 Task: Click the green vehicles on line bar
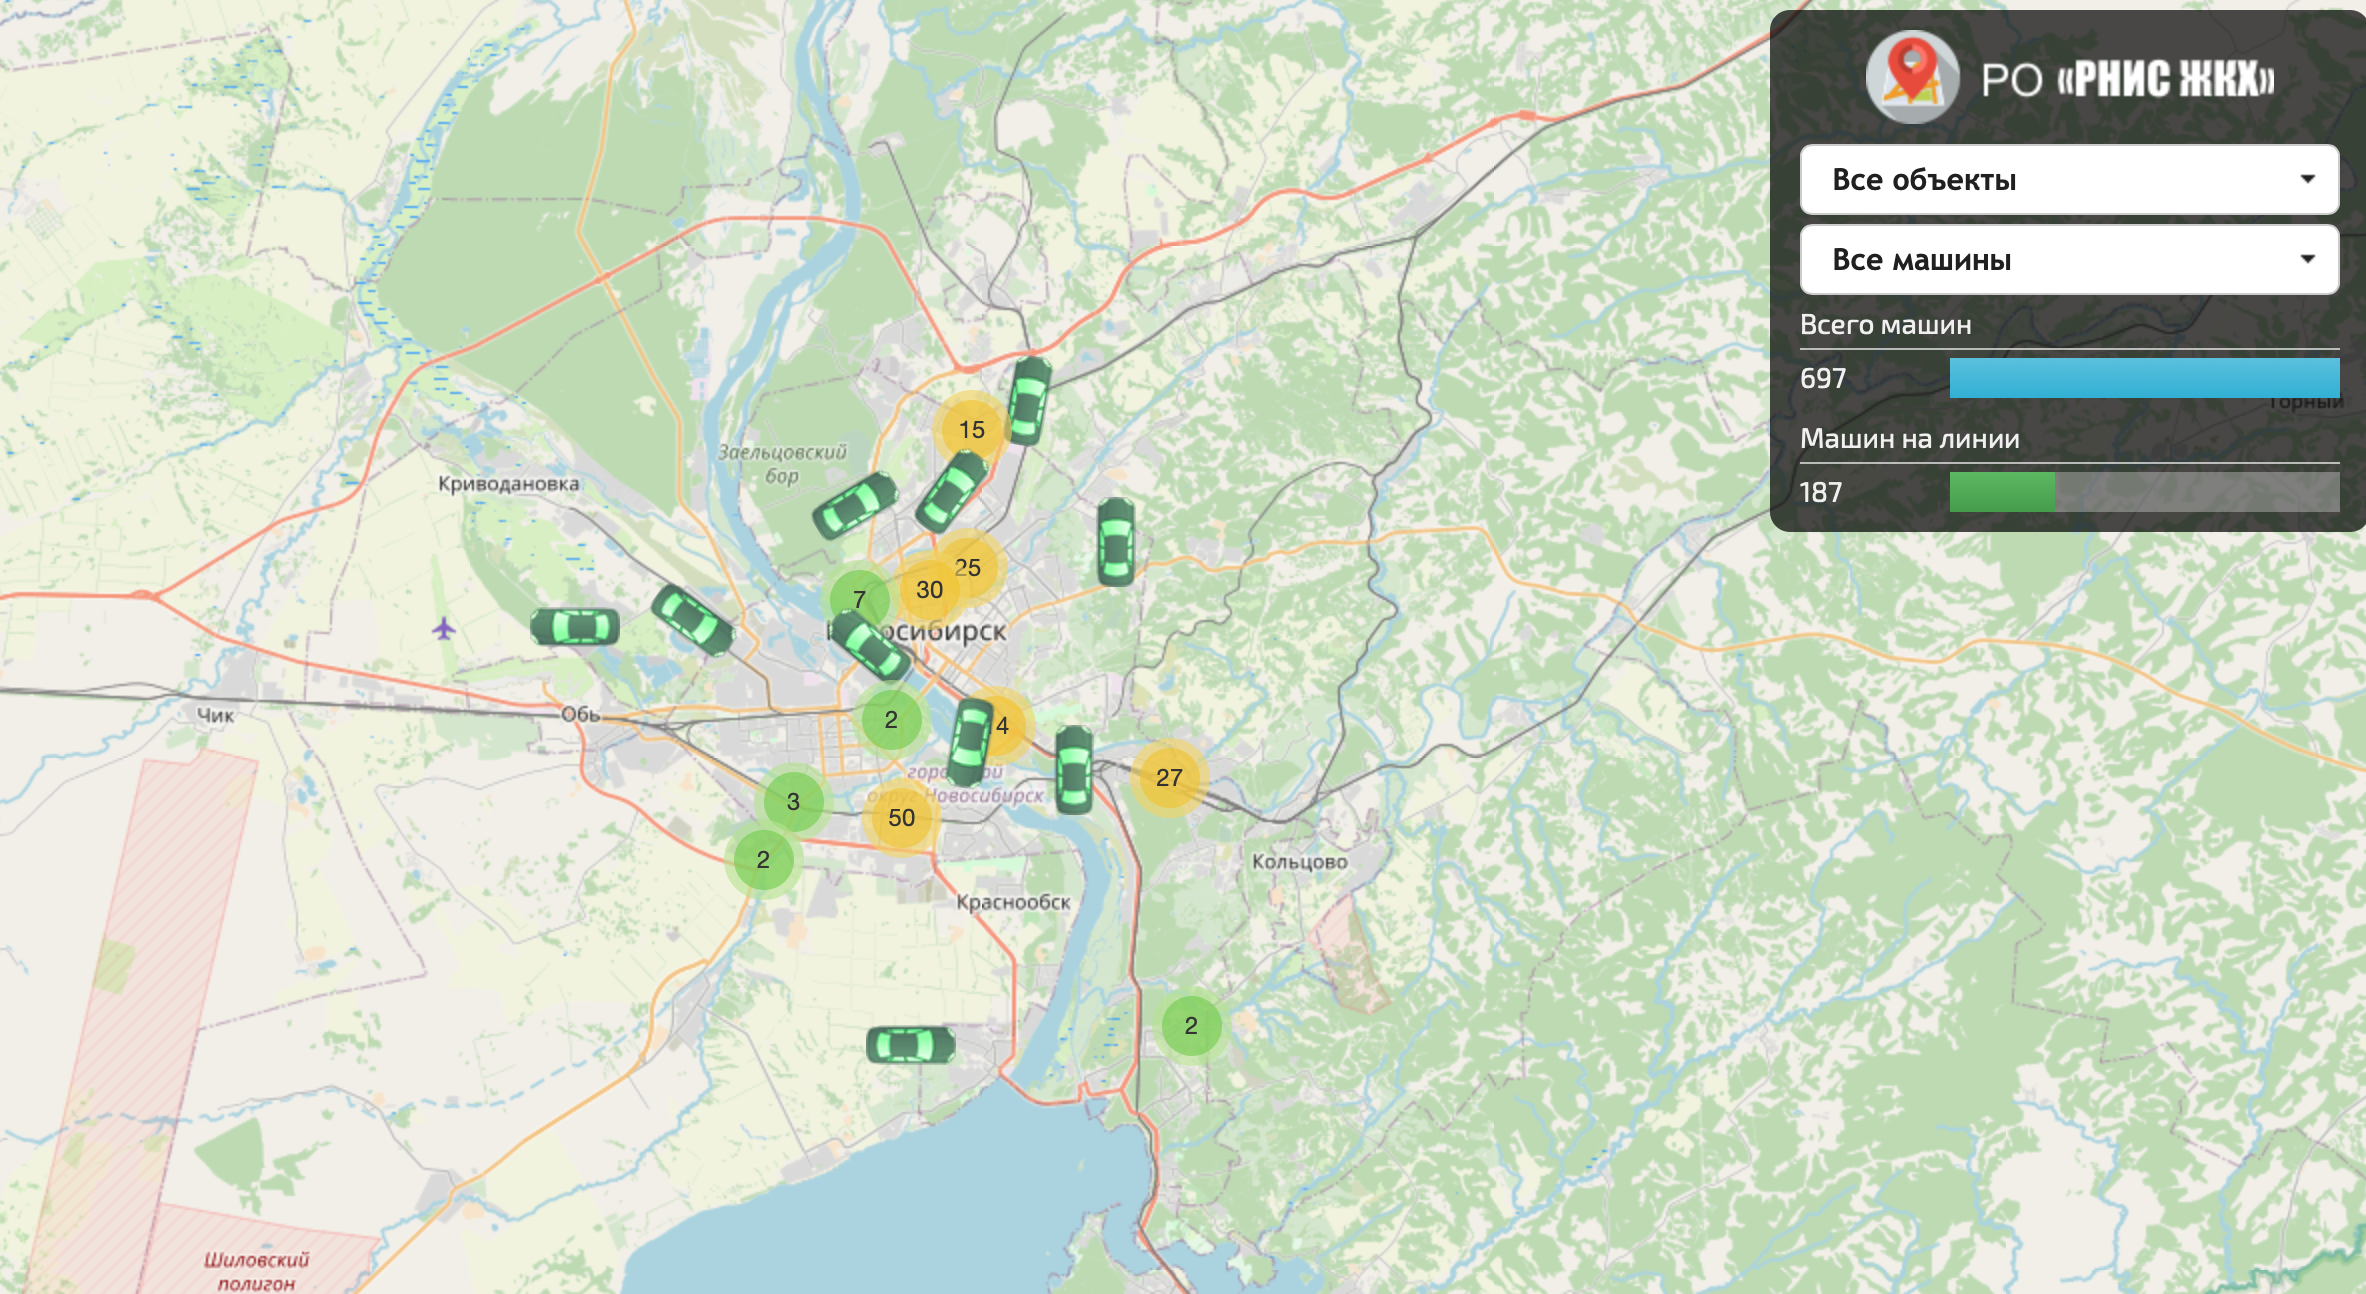click(x=2002, y=492)
